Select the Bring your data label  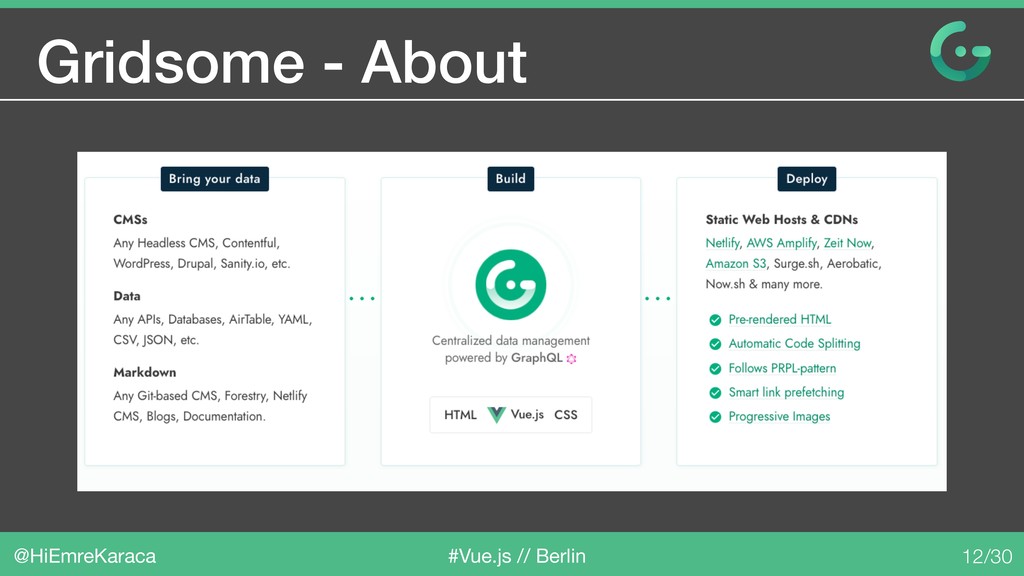coord(215,179)
